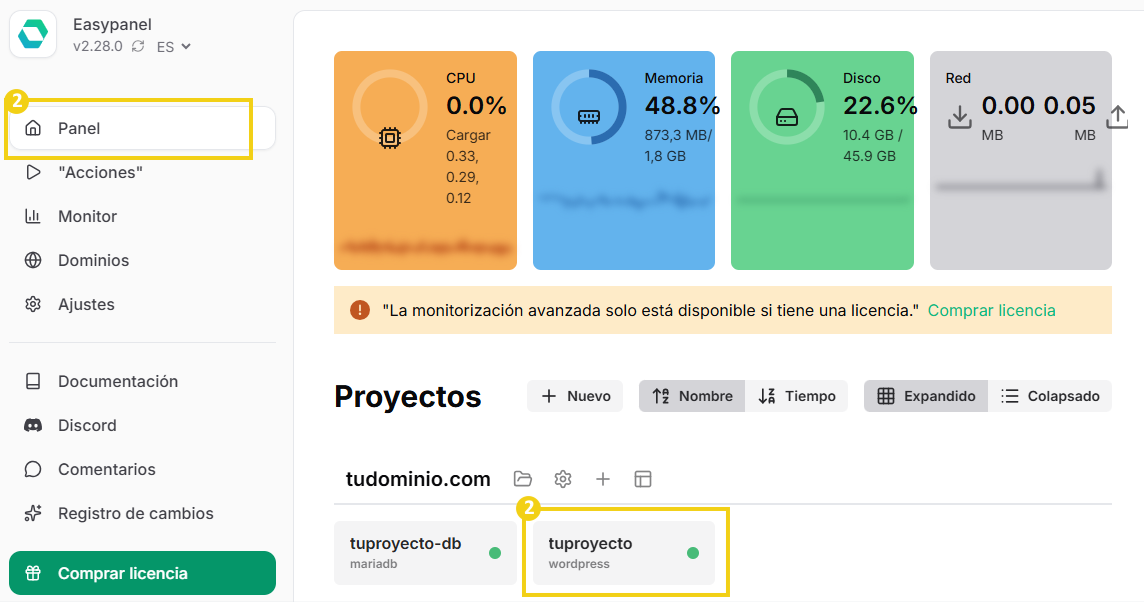Screen dimensions: 1144x602
Task: Toggle sorting by Nombre
Action: coord(691,396)
